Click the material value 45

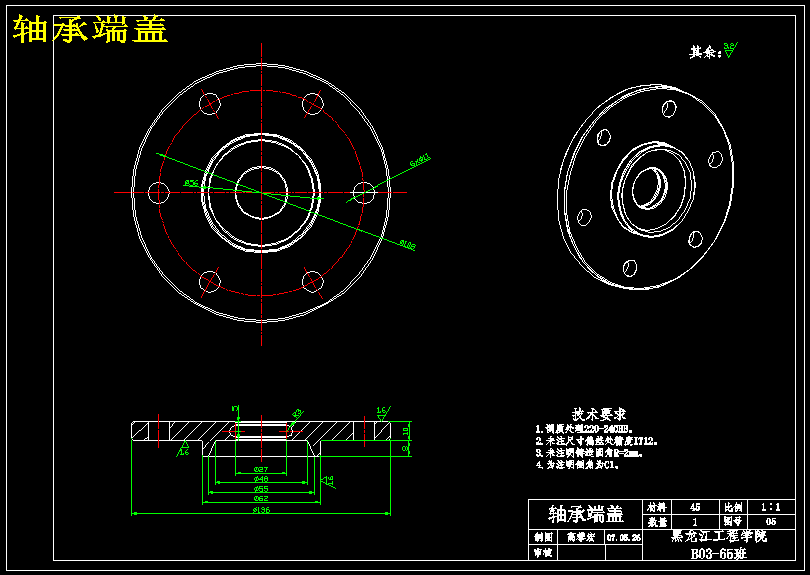coord(695,507)
